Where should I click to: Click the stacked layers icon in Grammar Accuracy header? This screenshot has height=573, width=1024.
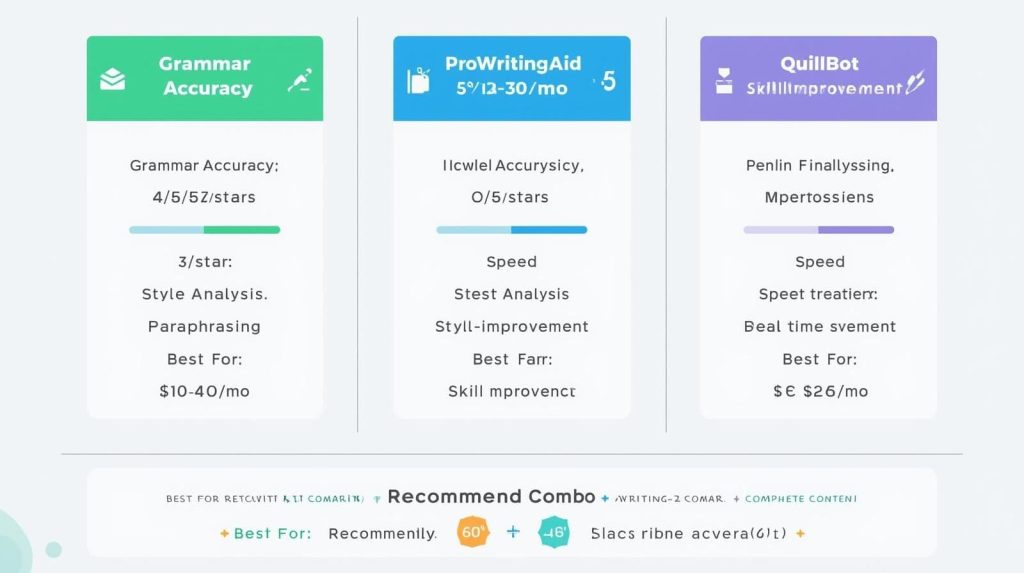click(112, 79)
